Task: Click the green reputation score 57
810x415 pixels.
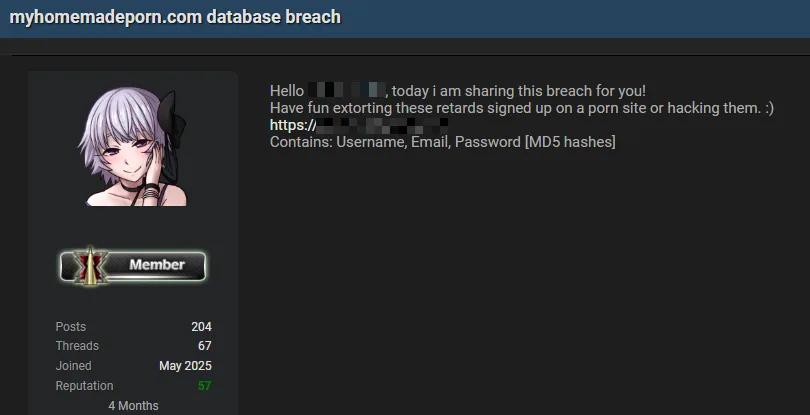Action: tap(205, 386)
